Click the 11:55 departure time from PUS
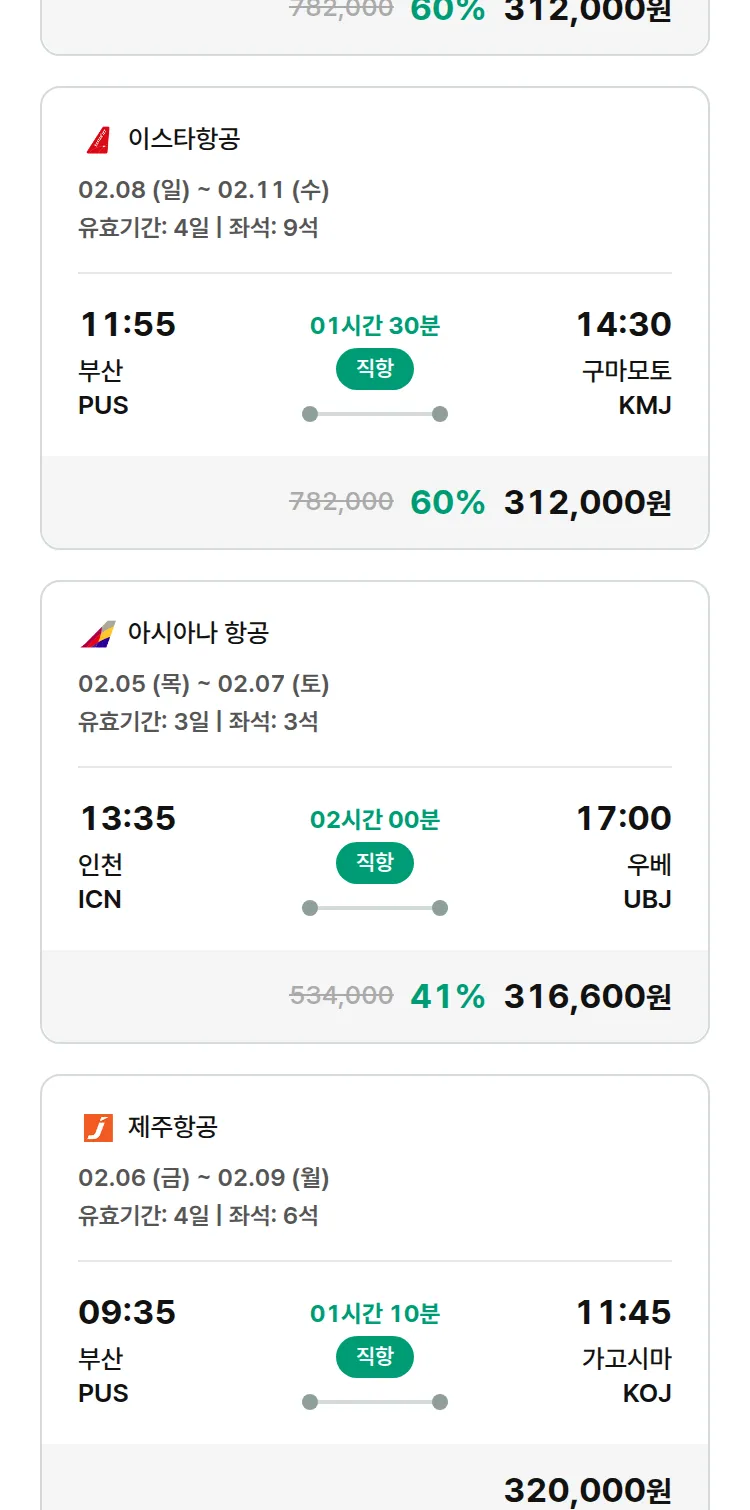Screen dimensions: 750x1510 pyautogui.click(x=127, y=324)
